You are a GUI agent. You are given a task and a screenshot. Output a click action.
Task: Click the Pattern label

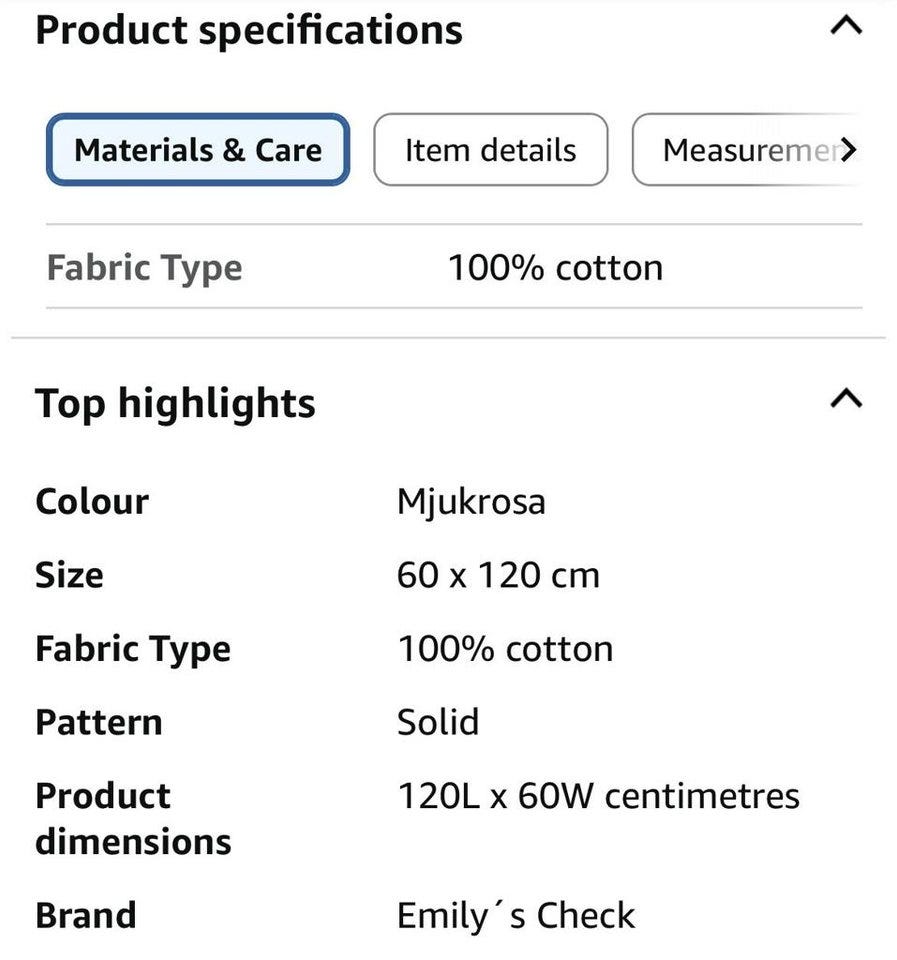pyautogui.click(x=98, y=722)
